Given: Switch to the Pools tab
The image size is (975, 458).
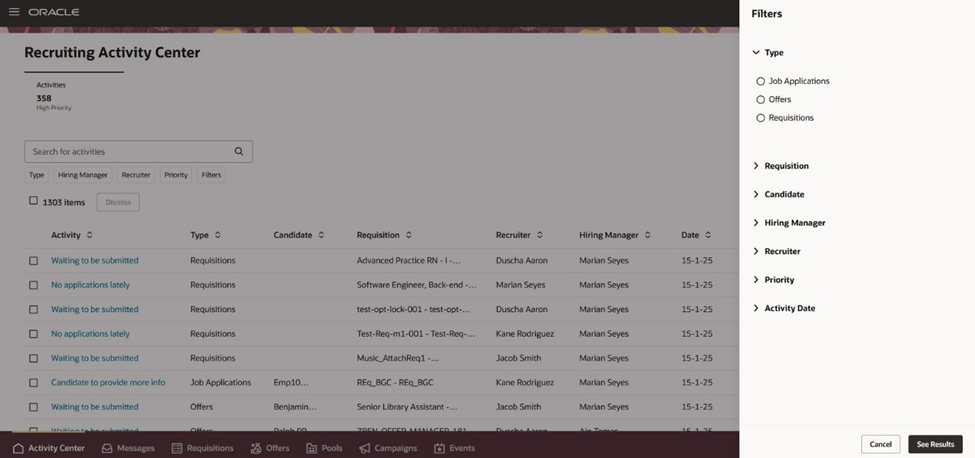Looking at the screenshot, I should click(324, 448).
